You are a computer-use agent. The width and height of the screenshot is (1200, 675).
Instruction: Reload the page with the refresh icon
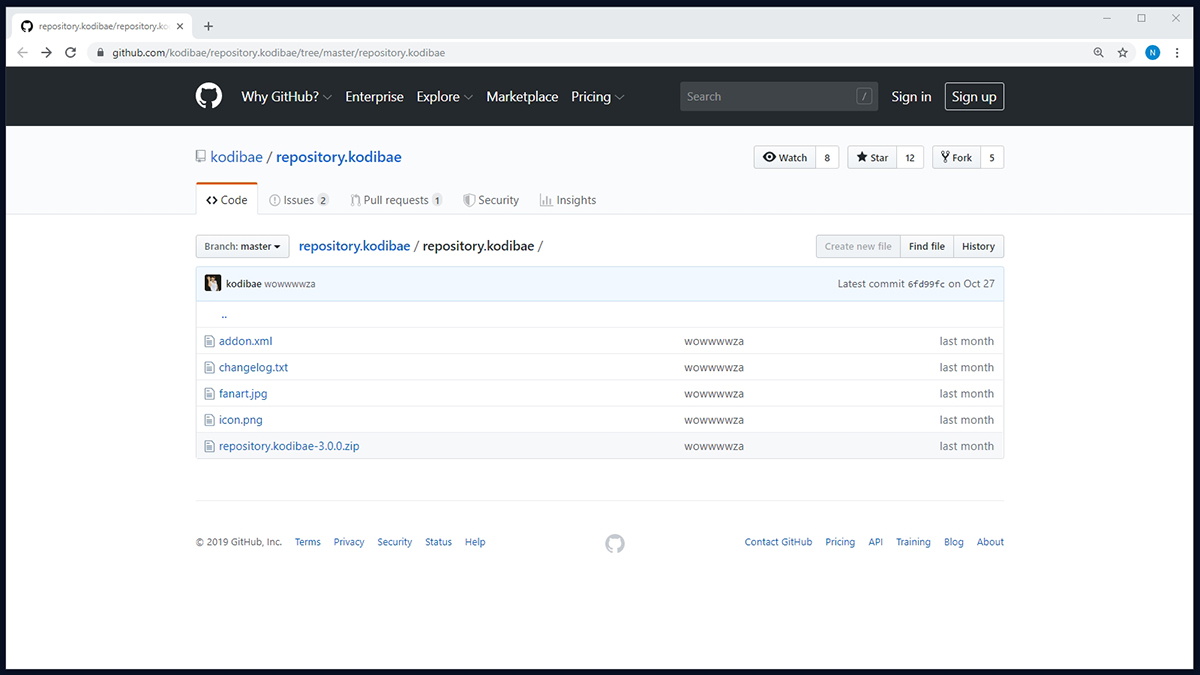pos(70,53)
